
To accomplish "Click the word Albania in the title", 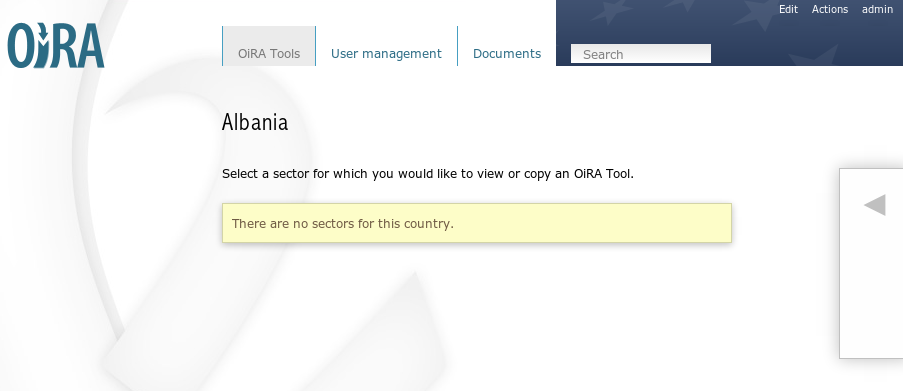I will pyautogui.click(x=255, y=123).
